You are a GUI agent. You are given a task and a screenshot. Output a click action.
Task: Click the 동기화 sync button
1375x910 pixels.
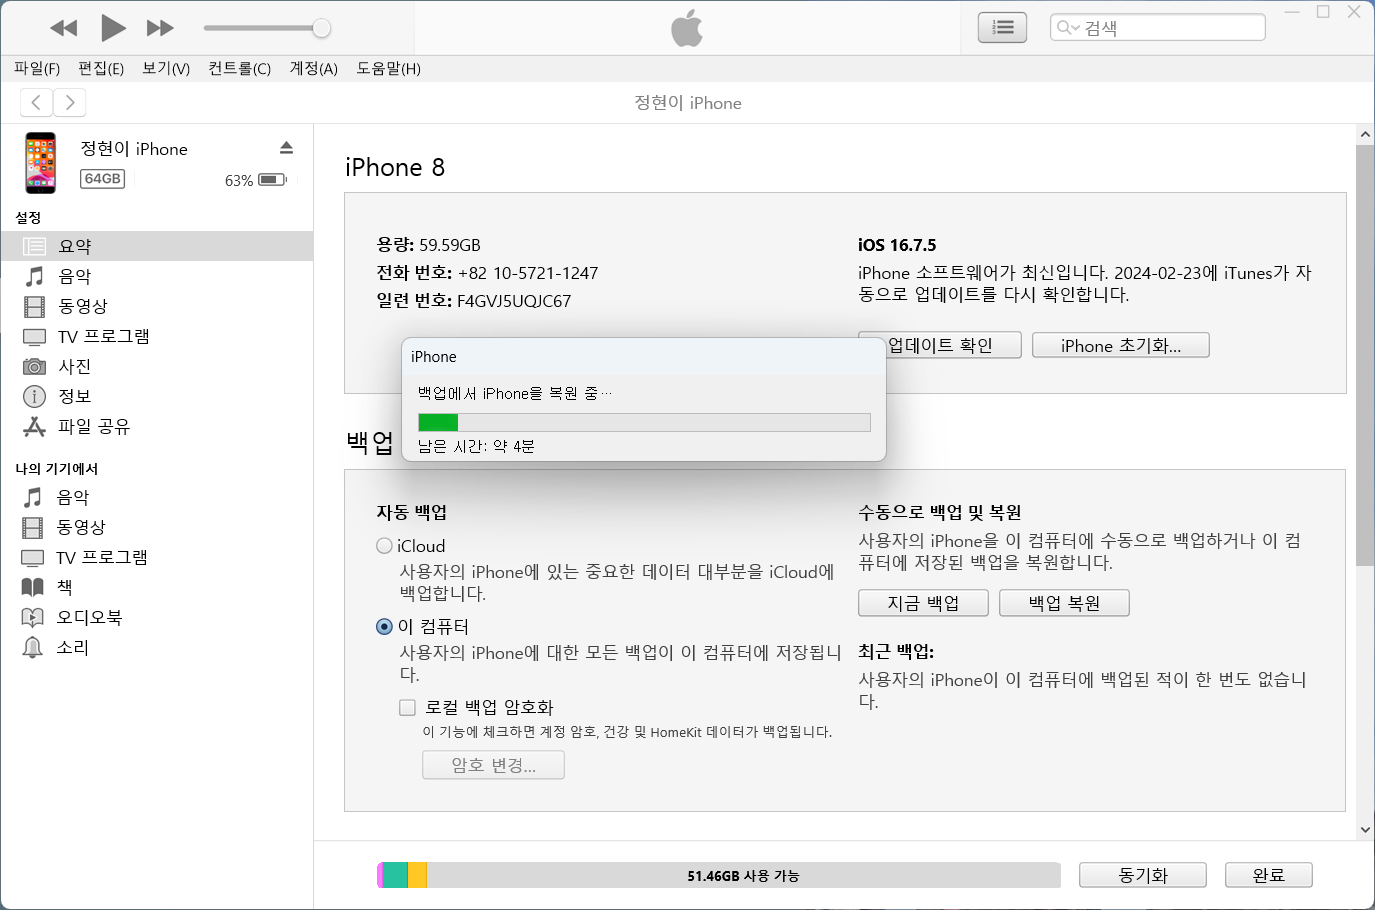[1143, 875]
